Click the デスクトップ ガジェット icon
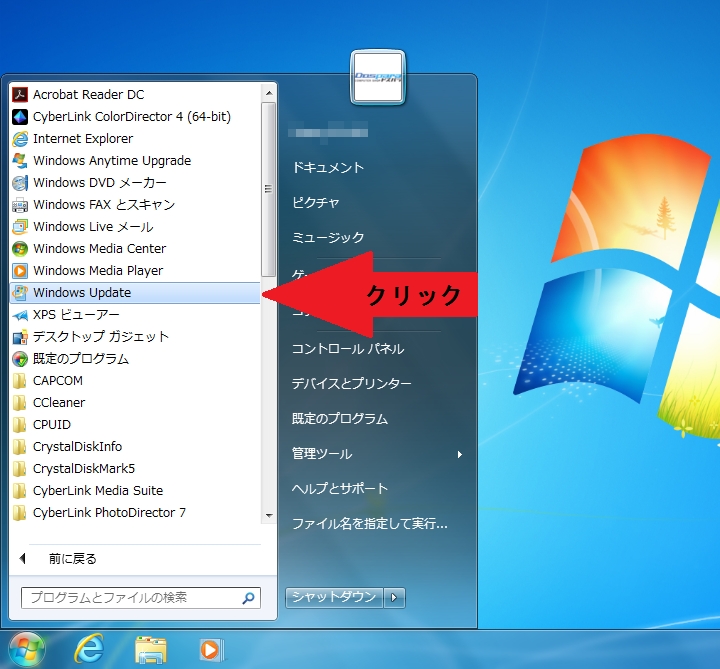This screenshot has height=669, width=720. click(x=20, y=337)
